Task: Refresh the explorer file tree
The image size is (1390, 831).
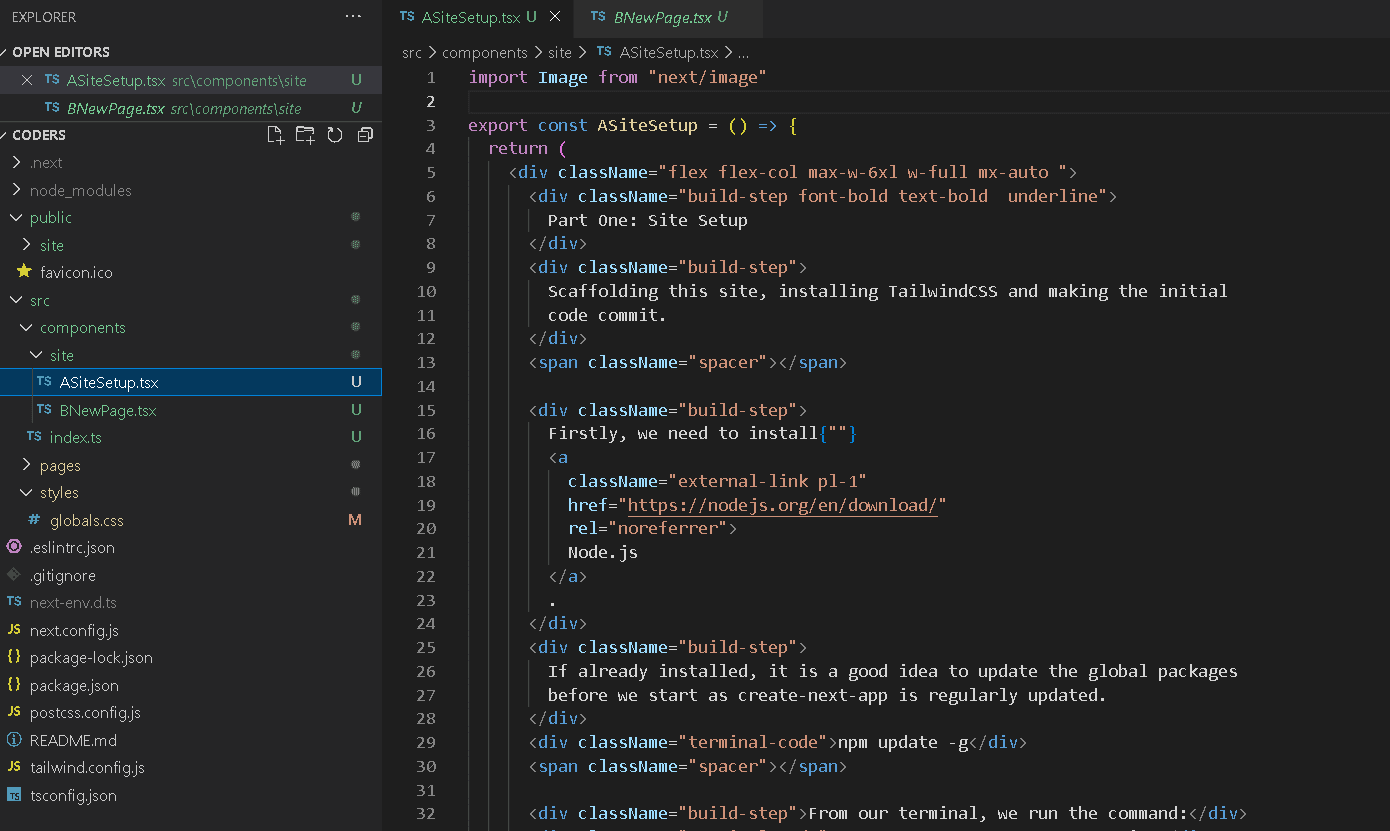Action: [335, 135]
